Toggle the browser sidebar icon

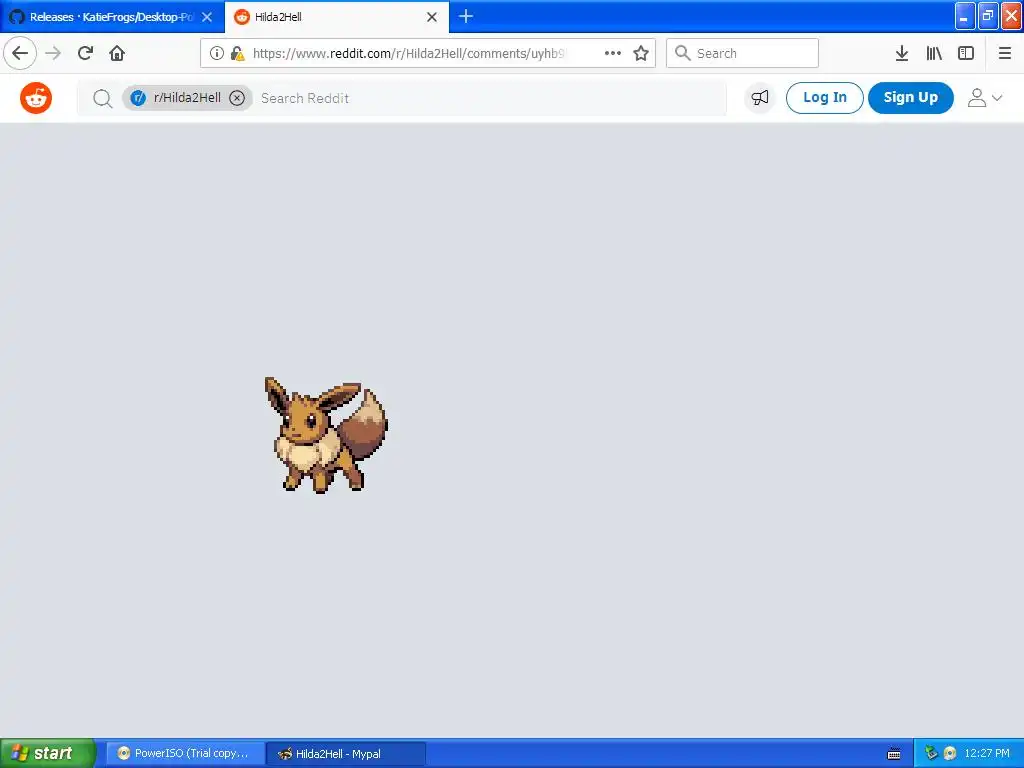coord(966,53)
